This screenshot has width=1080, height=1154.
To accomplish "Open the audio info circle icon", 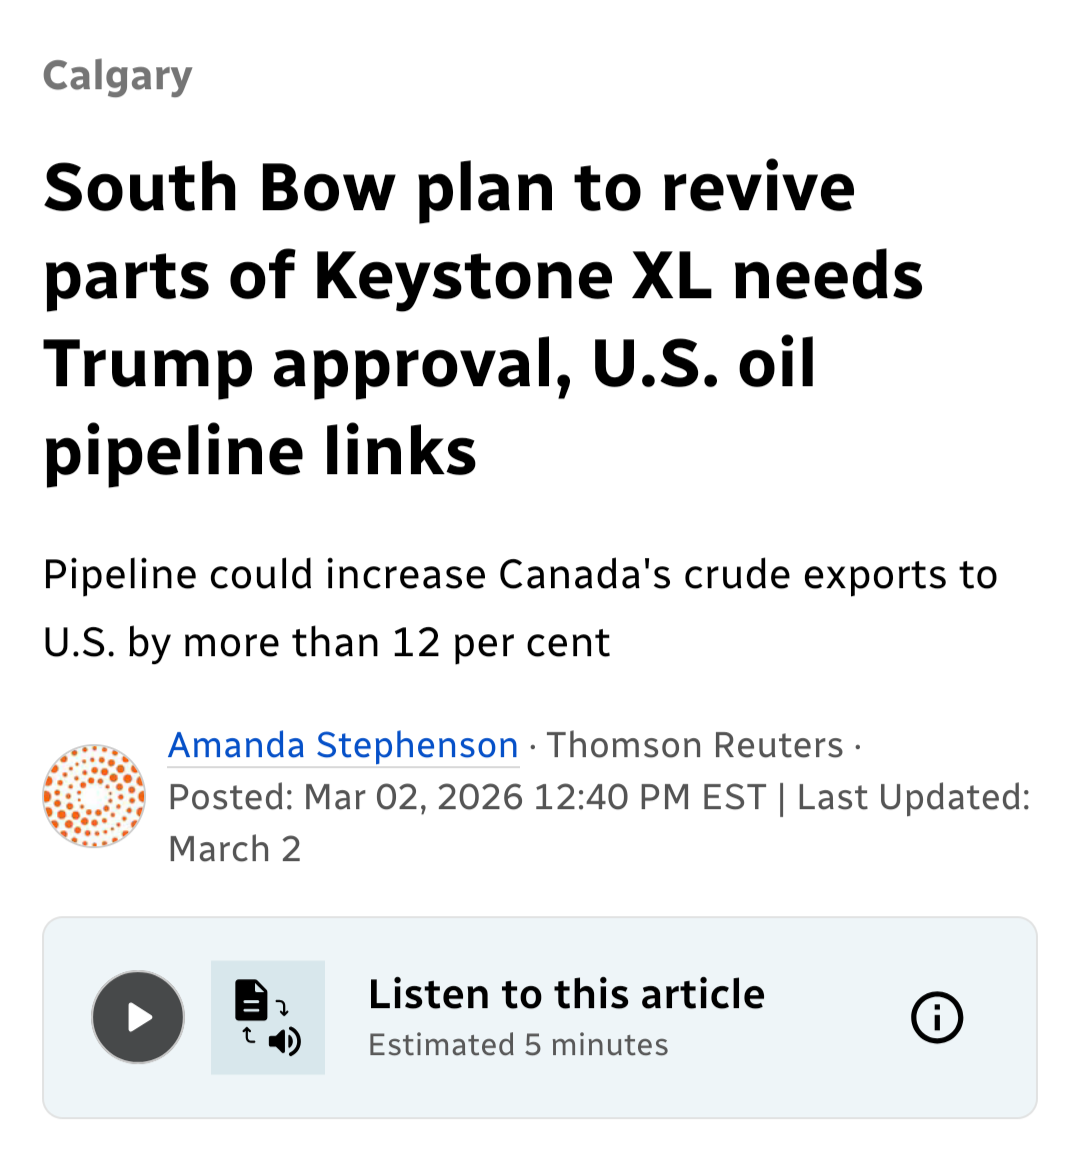I will pyautogui.click(x=936, y=1018).
